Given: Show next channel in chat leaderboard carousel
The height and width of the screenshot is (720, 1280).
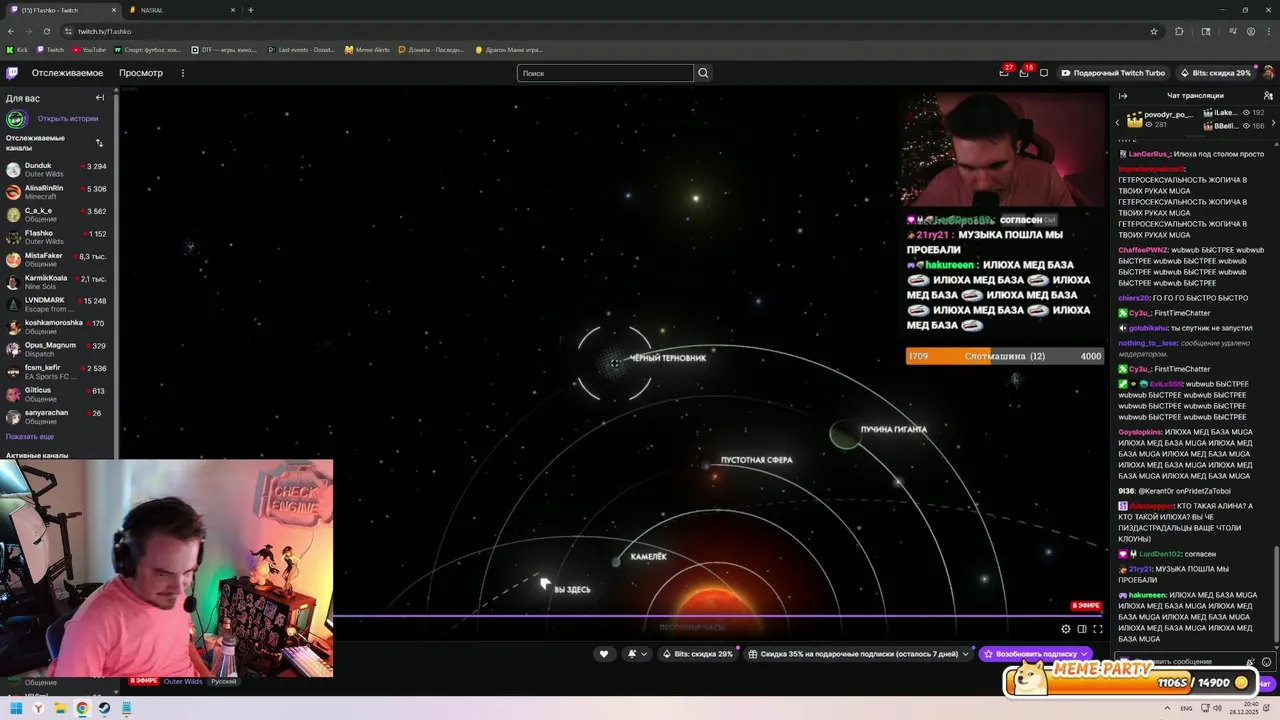Looking at the screenshot, I should pos(1271,121).
